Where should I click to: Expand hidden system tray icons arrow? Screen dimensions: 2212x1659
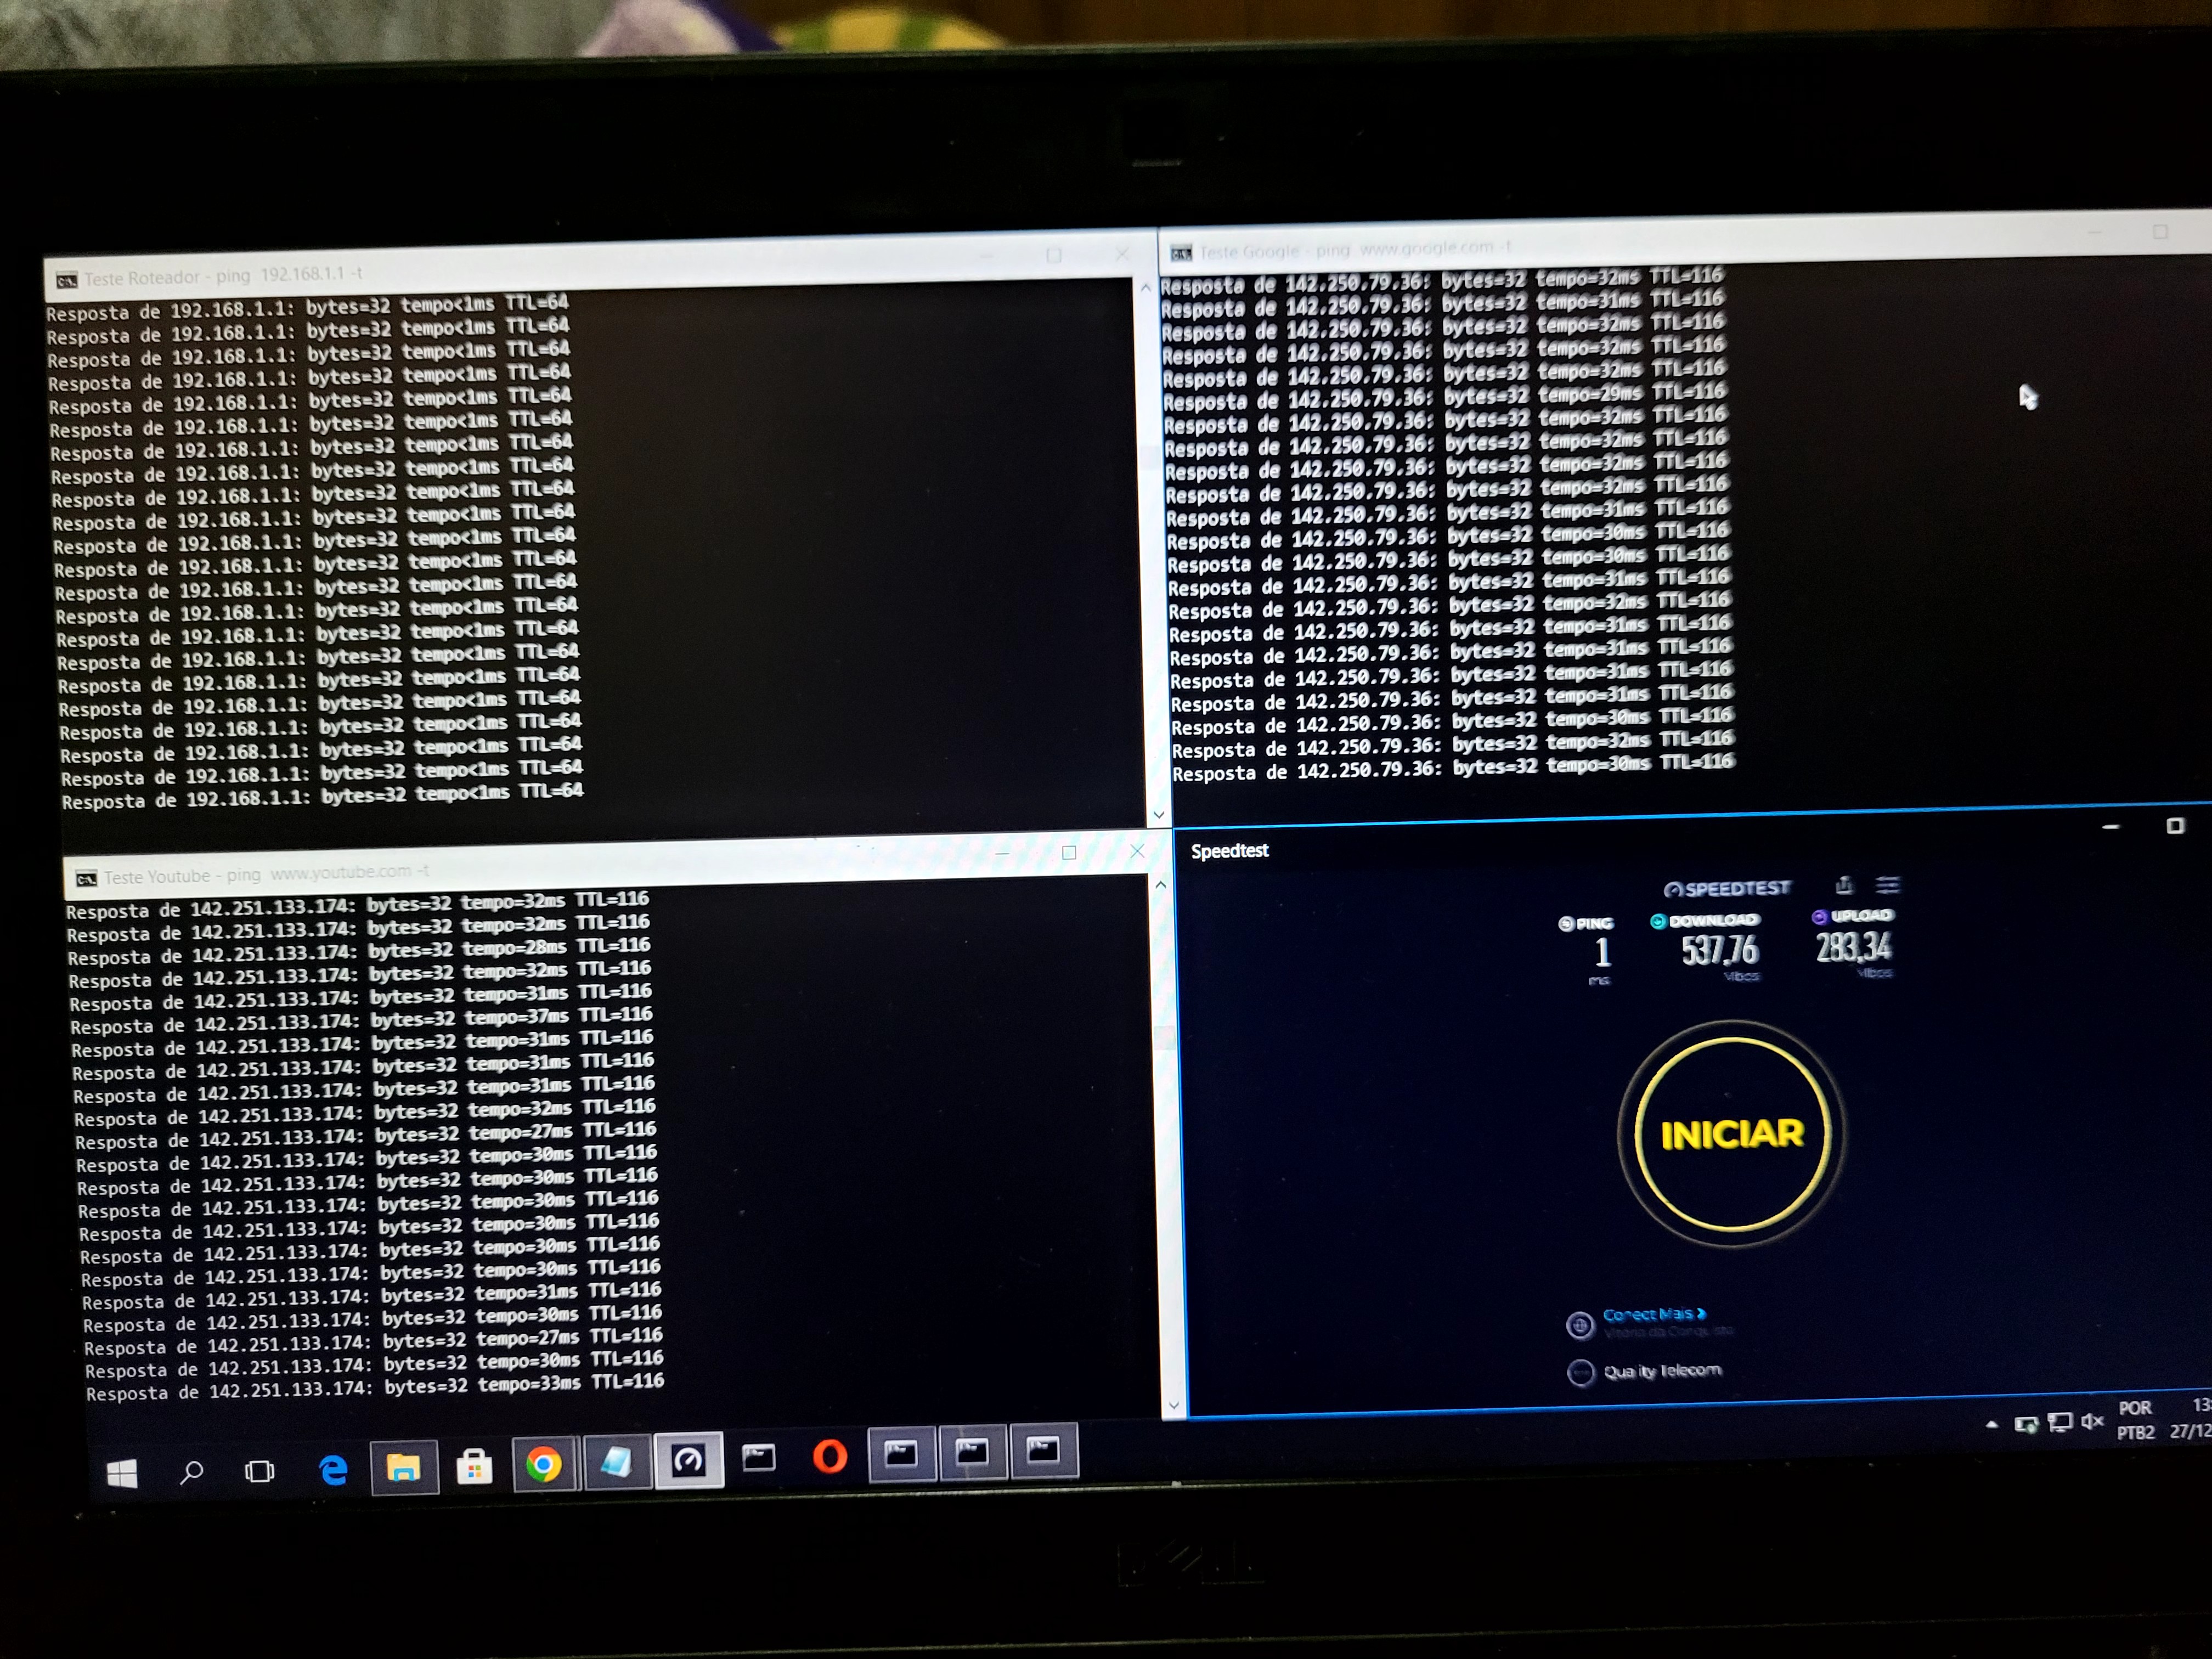pos(1992,1424)
